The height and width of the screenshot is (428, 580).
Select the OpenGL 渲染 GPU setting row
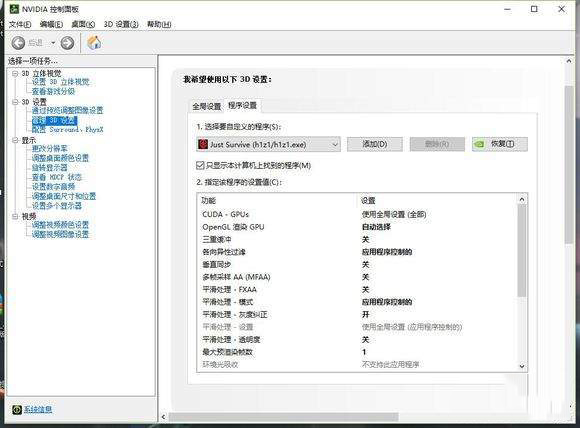point(357,227)
